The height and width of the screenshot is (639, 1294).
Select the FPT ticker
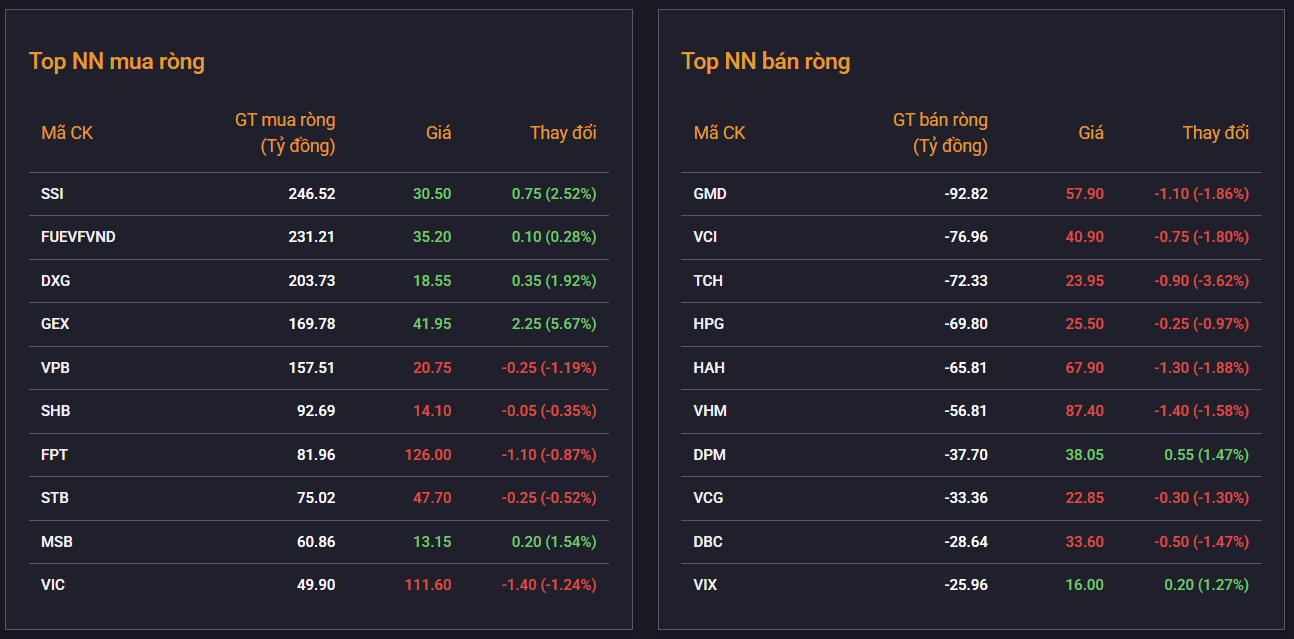(54, 455)
